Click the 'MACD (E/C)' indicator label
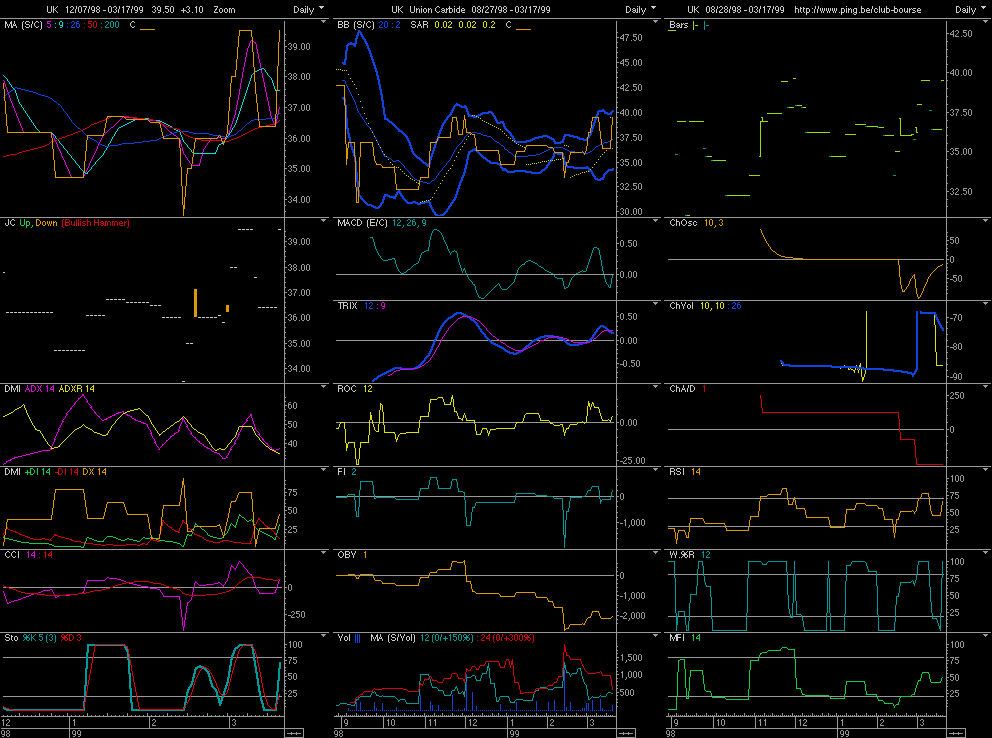 362,223
